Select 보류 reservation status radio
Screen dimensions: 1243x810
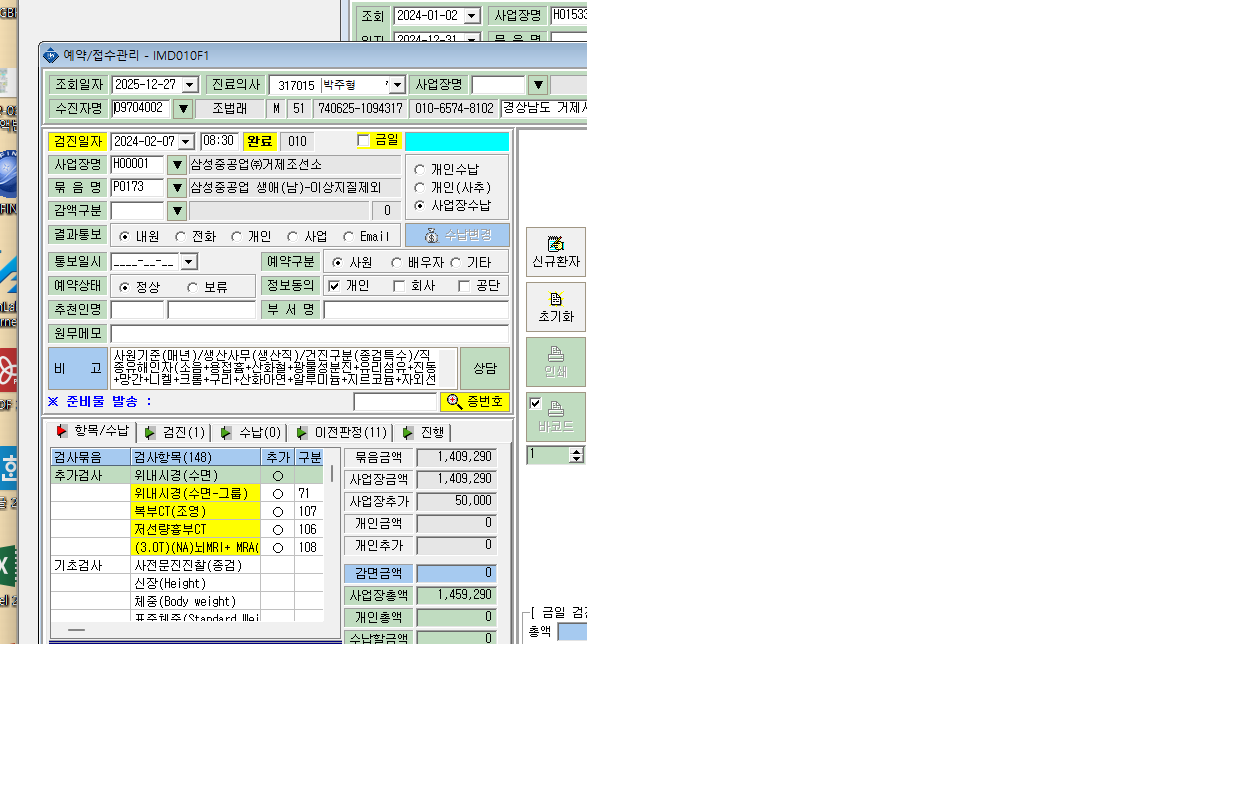point(192,287)
